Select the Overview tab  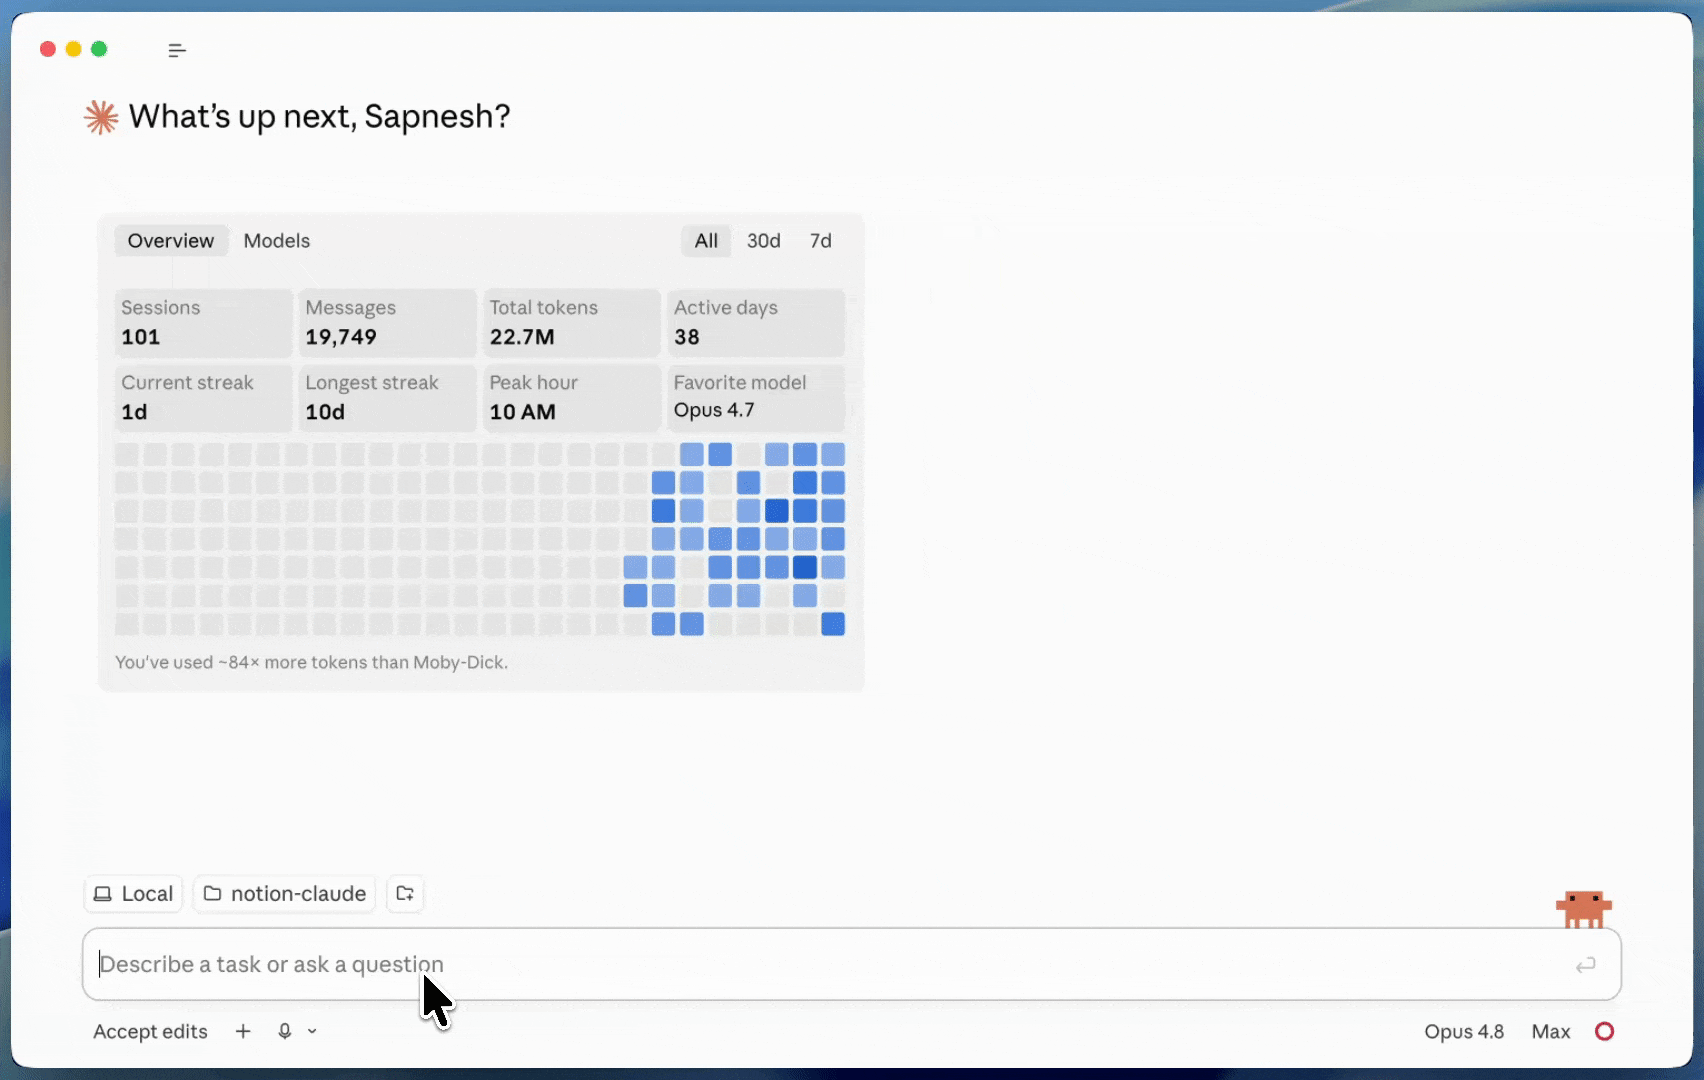[171, 241]
